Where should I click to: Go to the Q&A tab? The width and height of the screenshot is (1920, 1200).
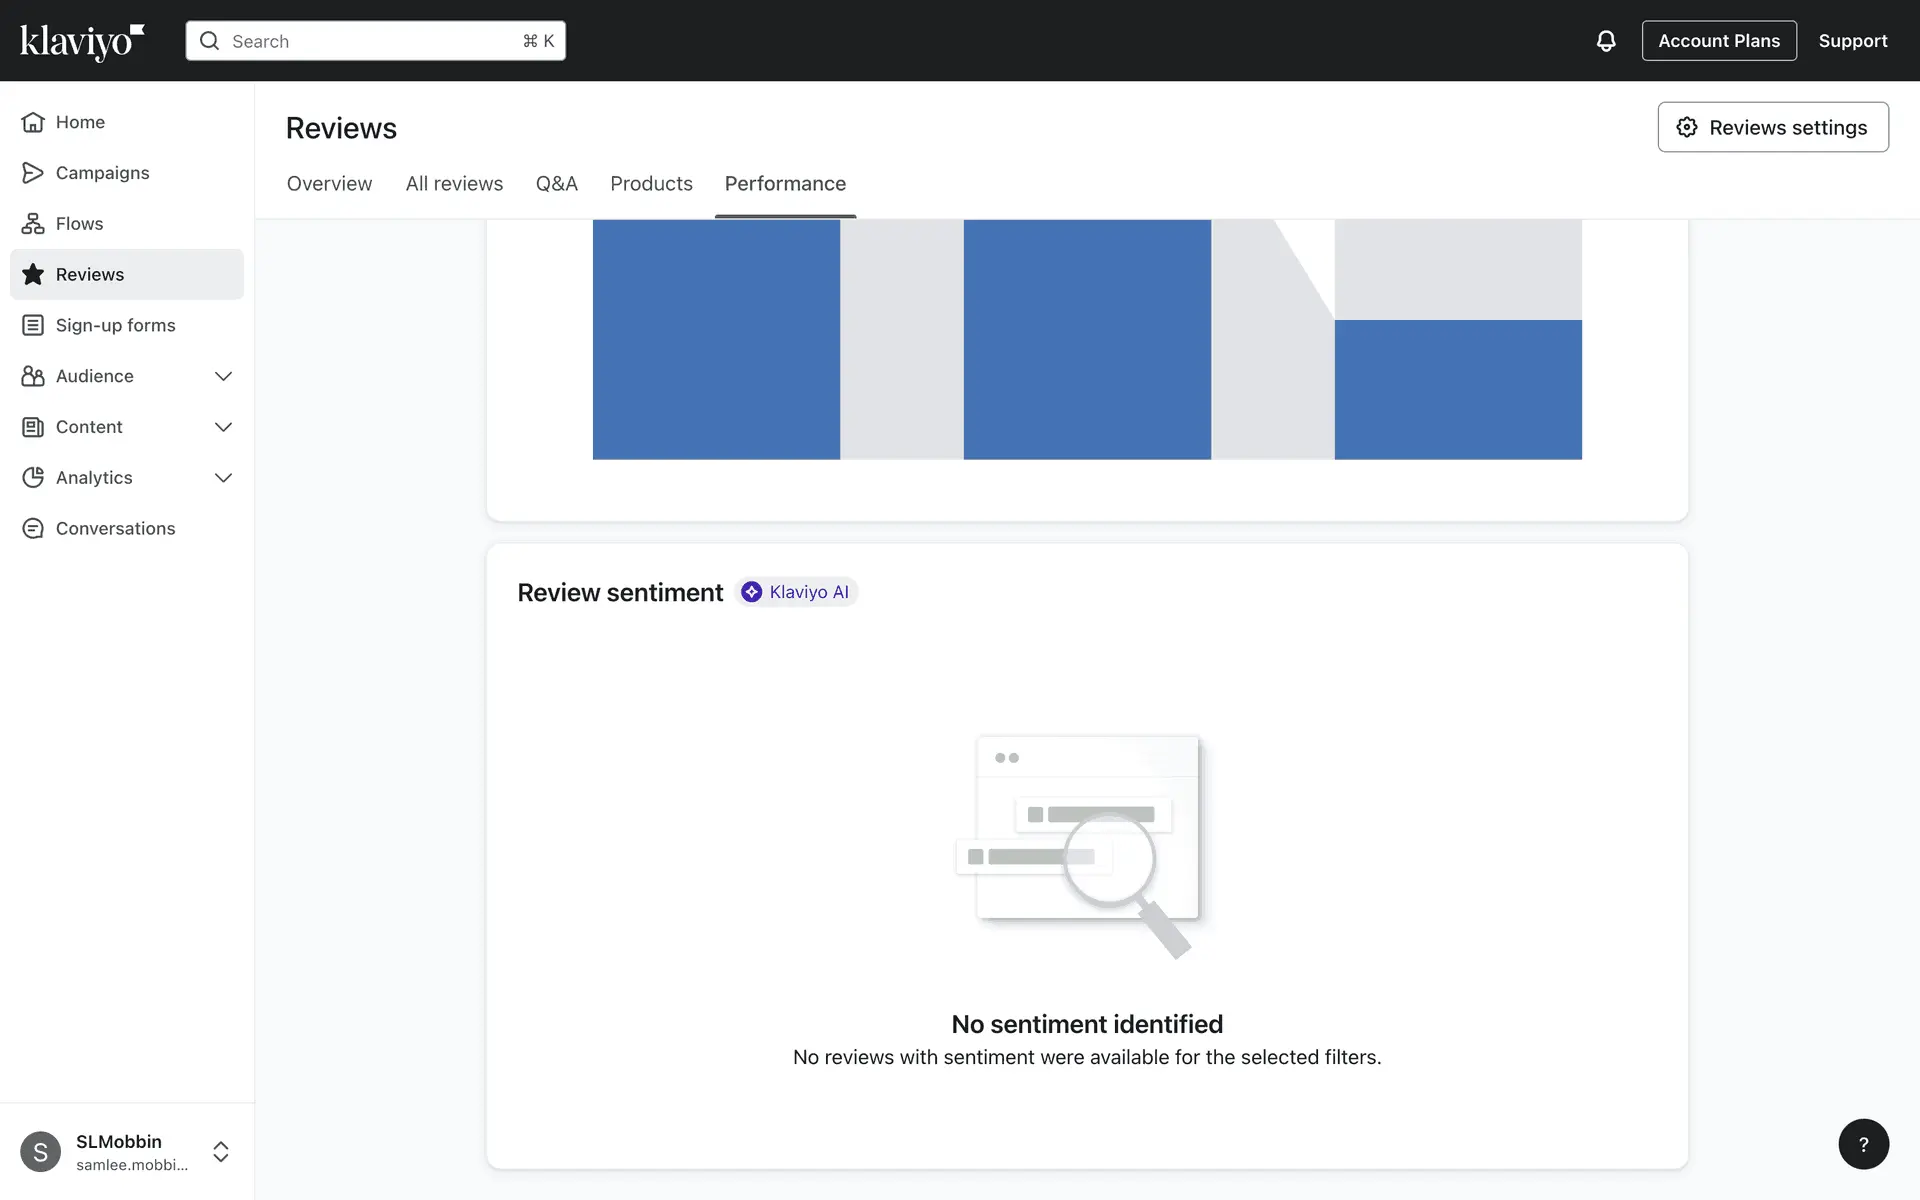(556, 184)
